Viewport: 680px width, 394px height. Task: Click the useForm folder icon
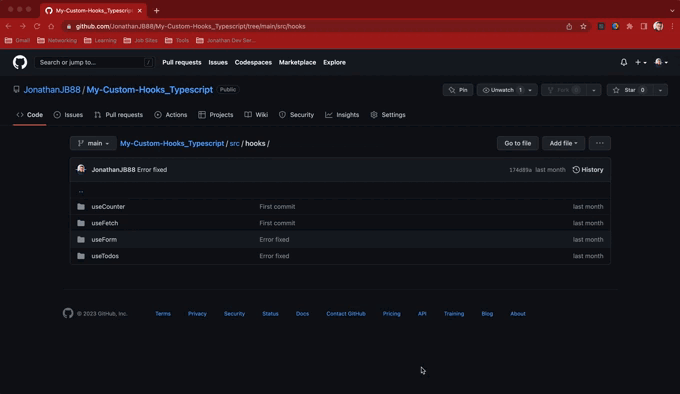(81, 240)
